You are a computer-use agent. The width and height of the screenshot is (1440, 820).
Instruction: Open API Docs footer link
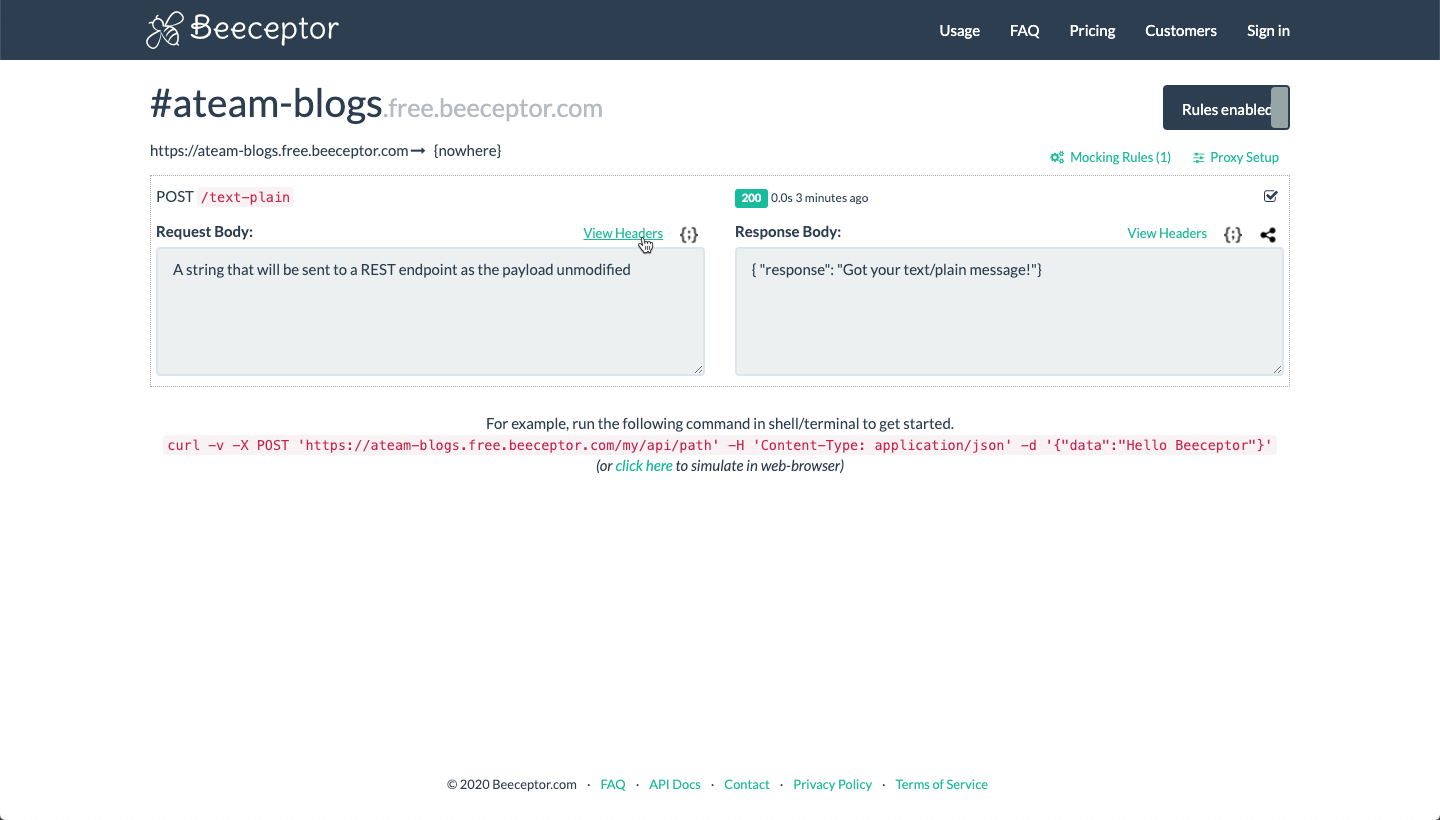coord(675,785)
